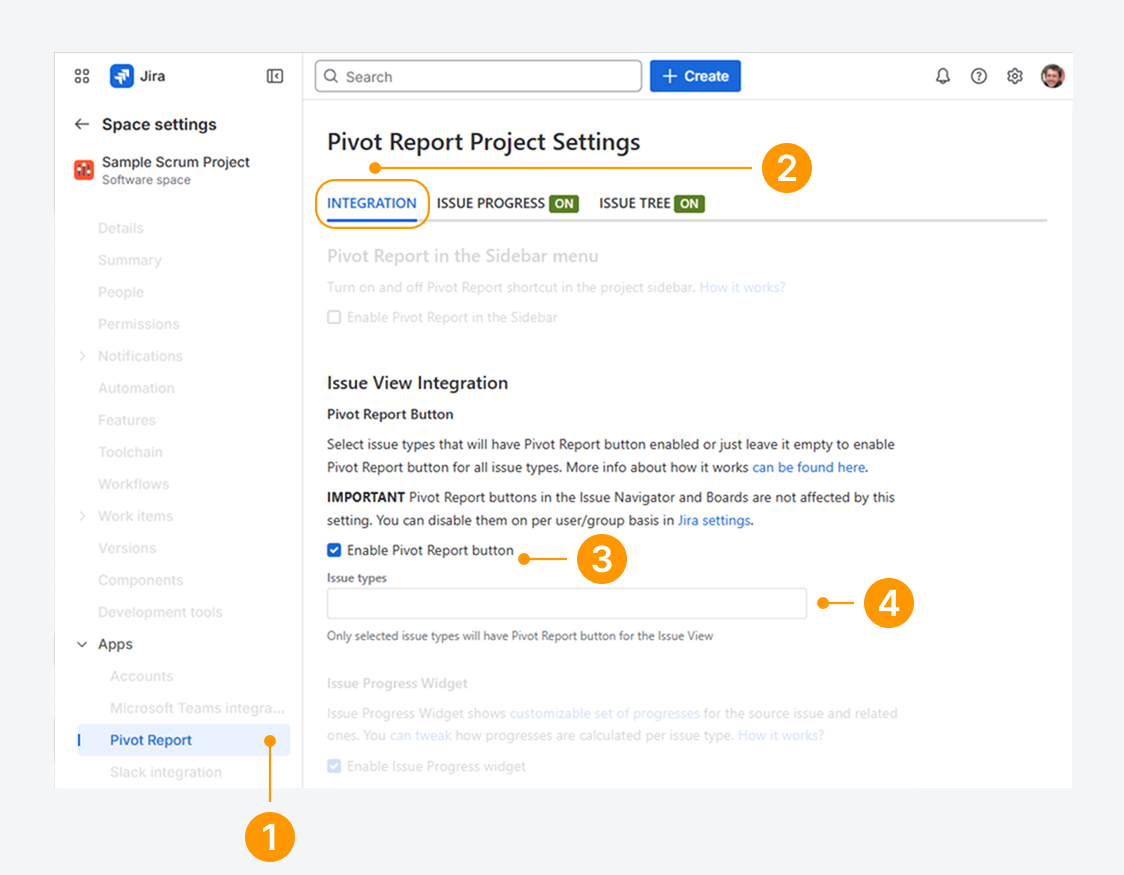This screenshot has width=1124, height=875.
Task: Open Versions settings
Action: (127, 548)
